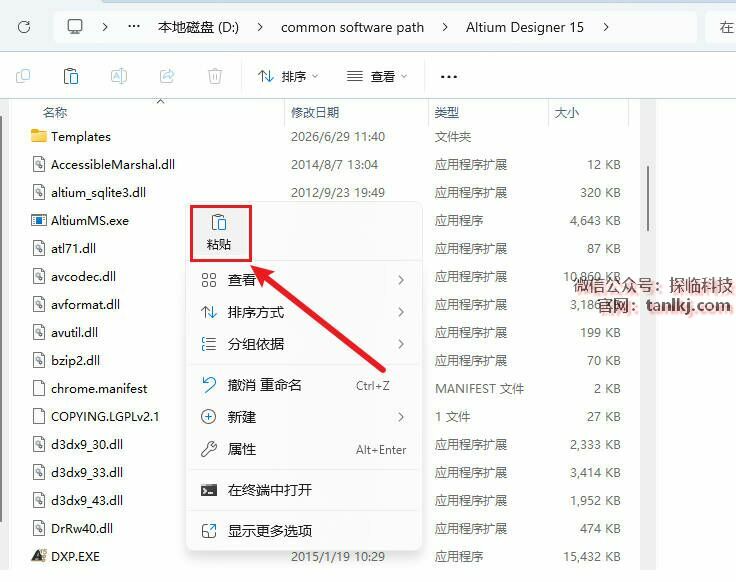Expand chevron after This PC icon

click(x=105, y=27)
